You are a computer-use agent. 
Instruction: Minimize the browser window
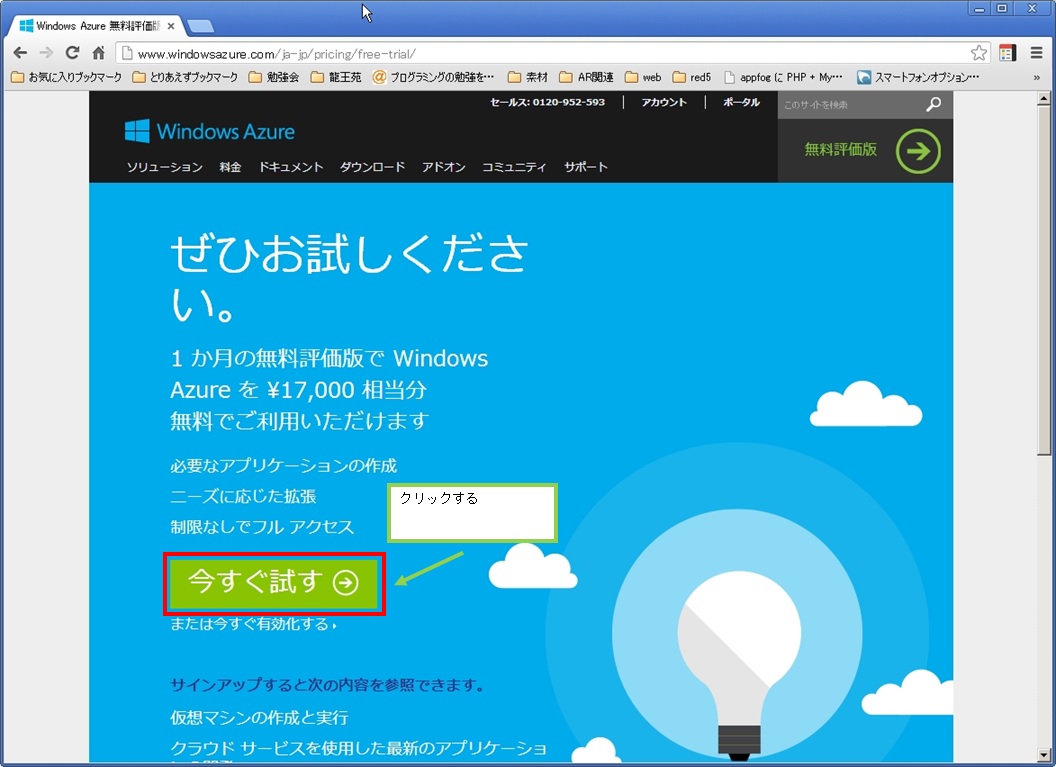pyautogui.click(x=979, y=9)
